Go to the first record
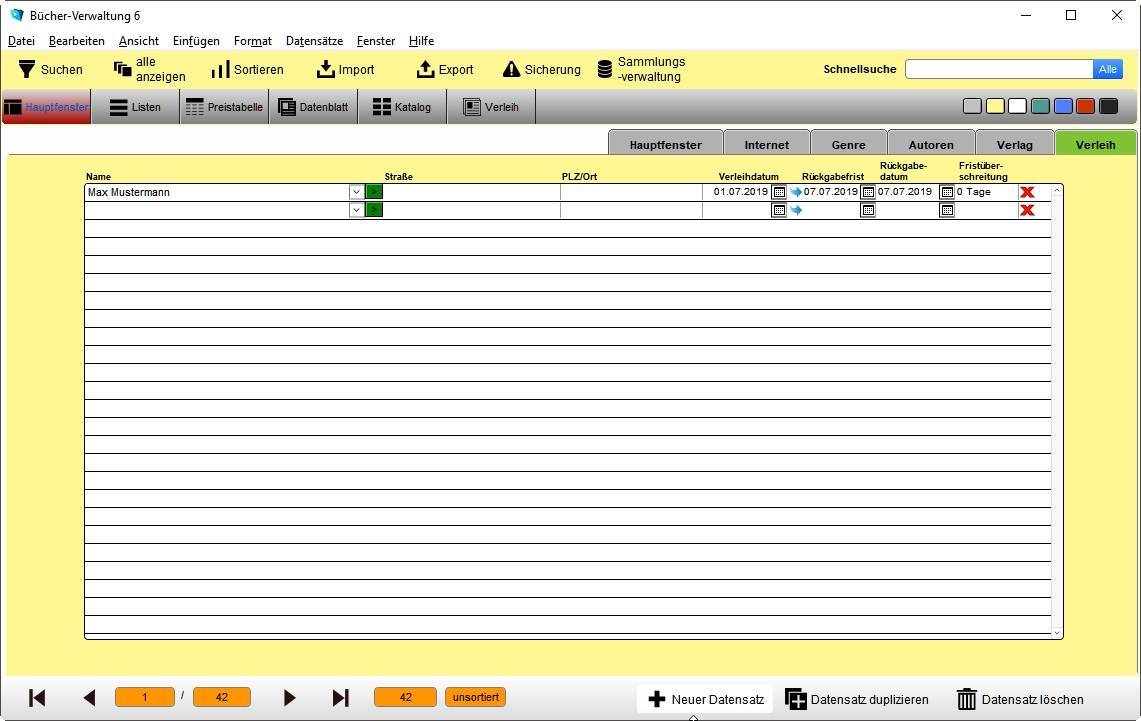This screenshot has width=1141, height=721. (37, 698)
